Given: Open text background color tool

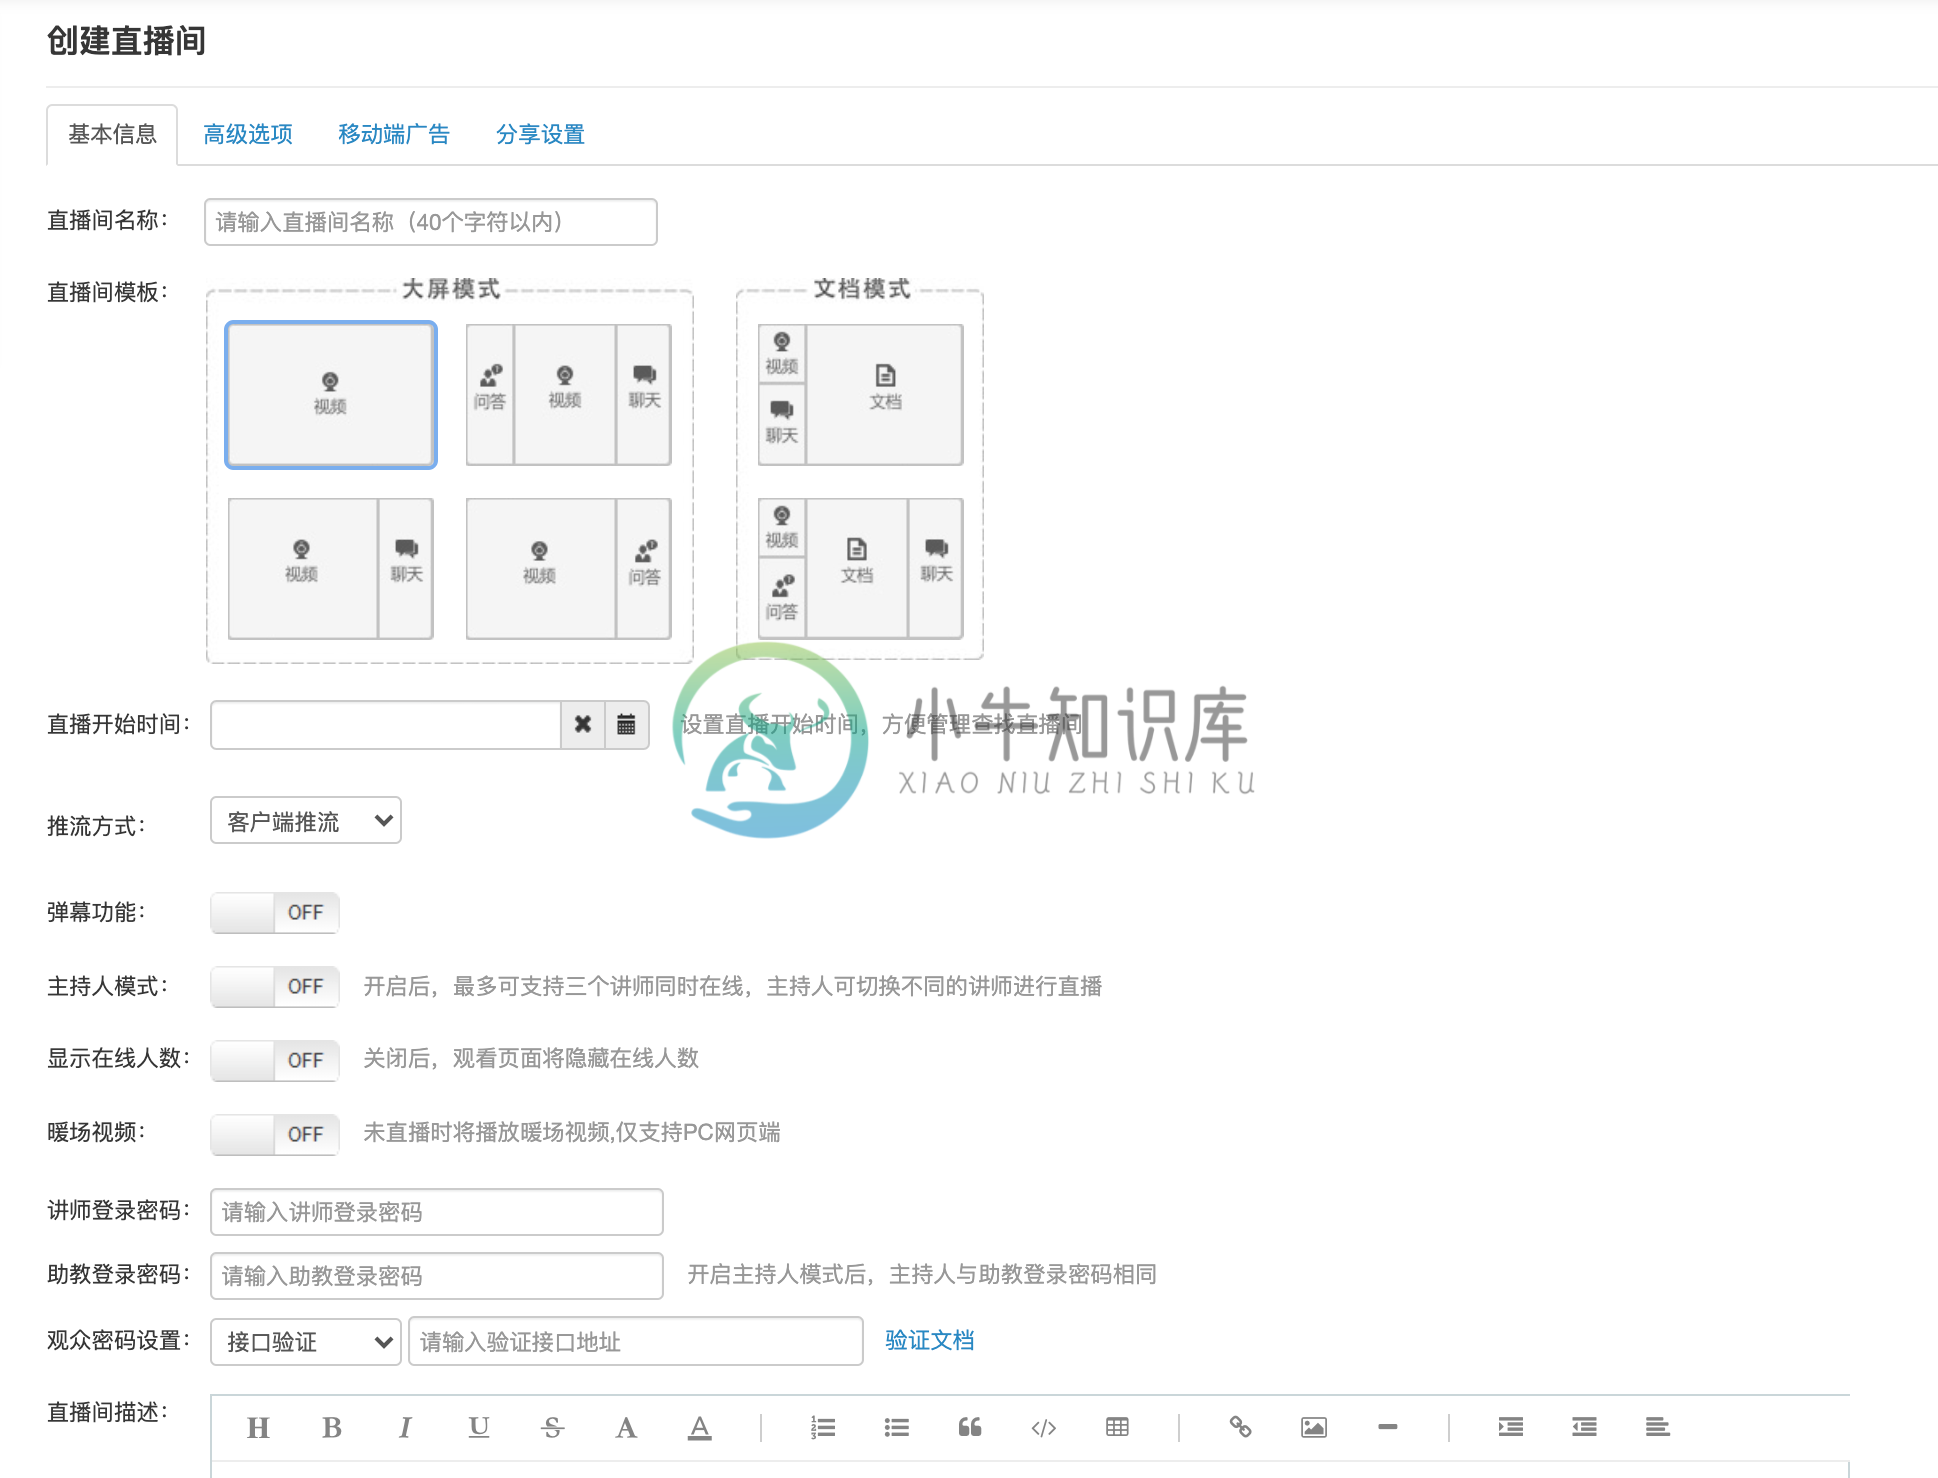Looking at the screenshot, I should (700, 1427).
